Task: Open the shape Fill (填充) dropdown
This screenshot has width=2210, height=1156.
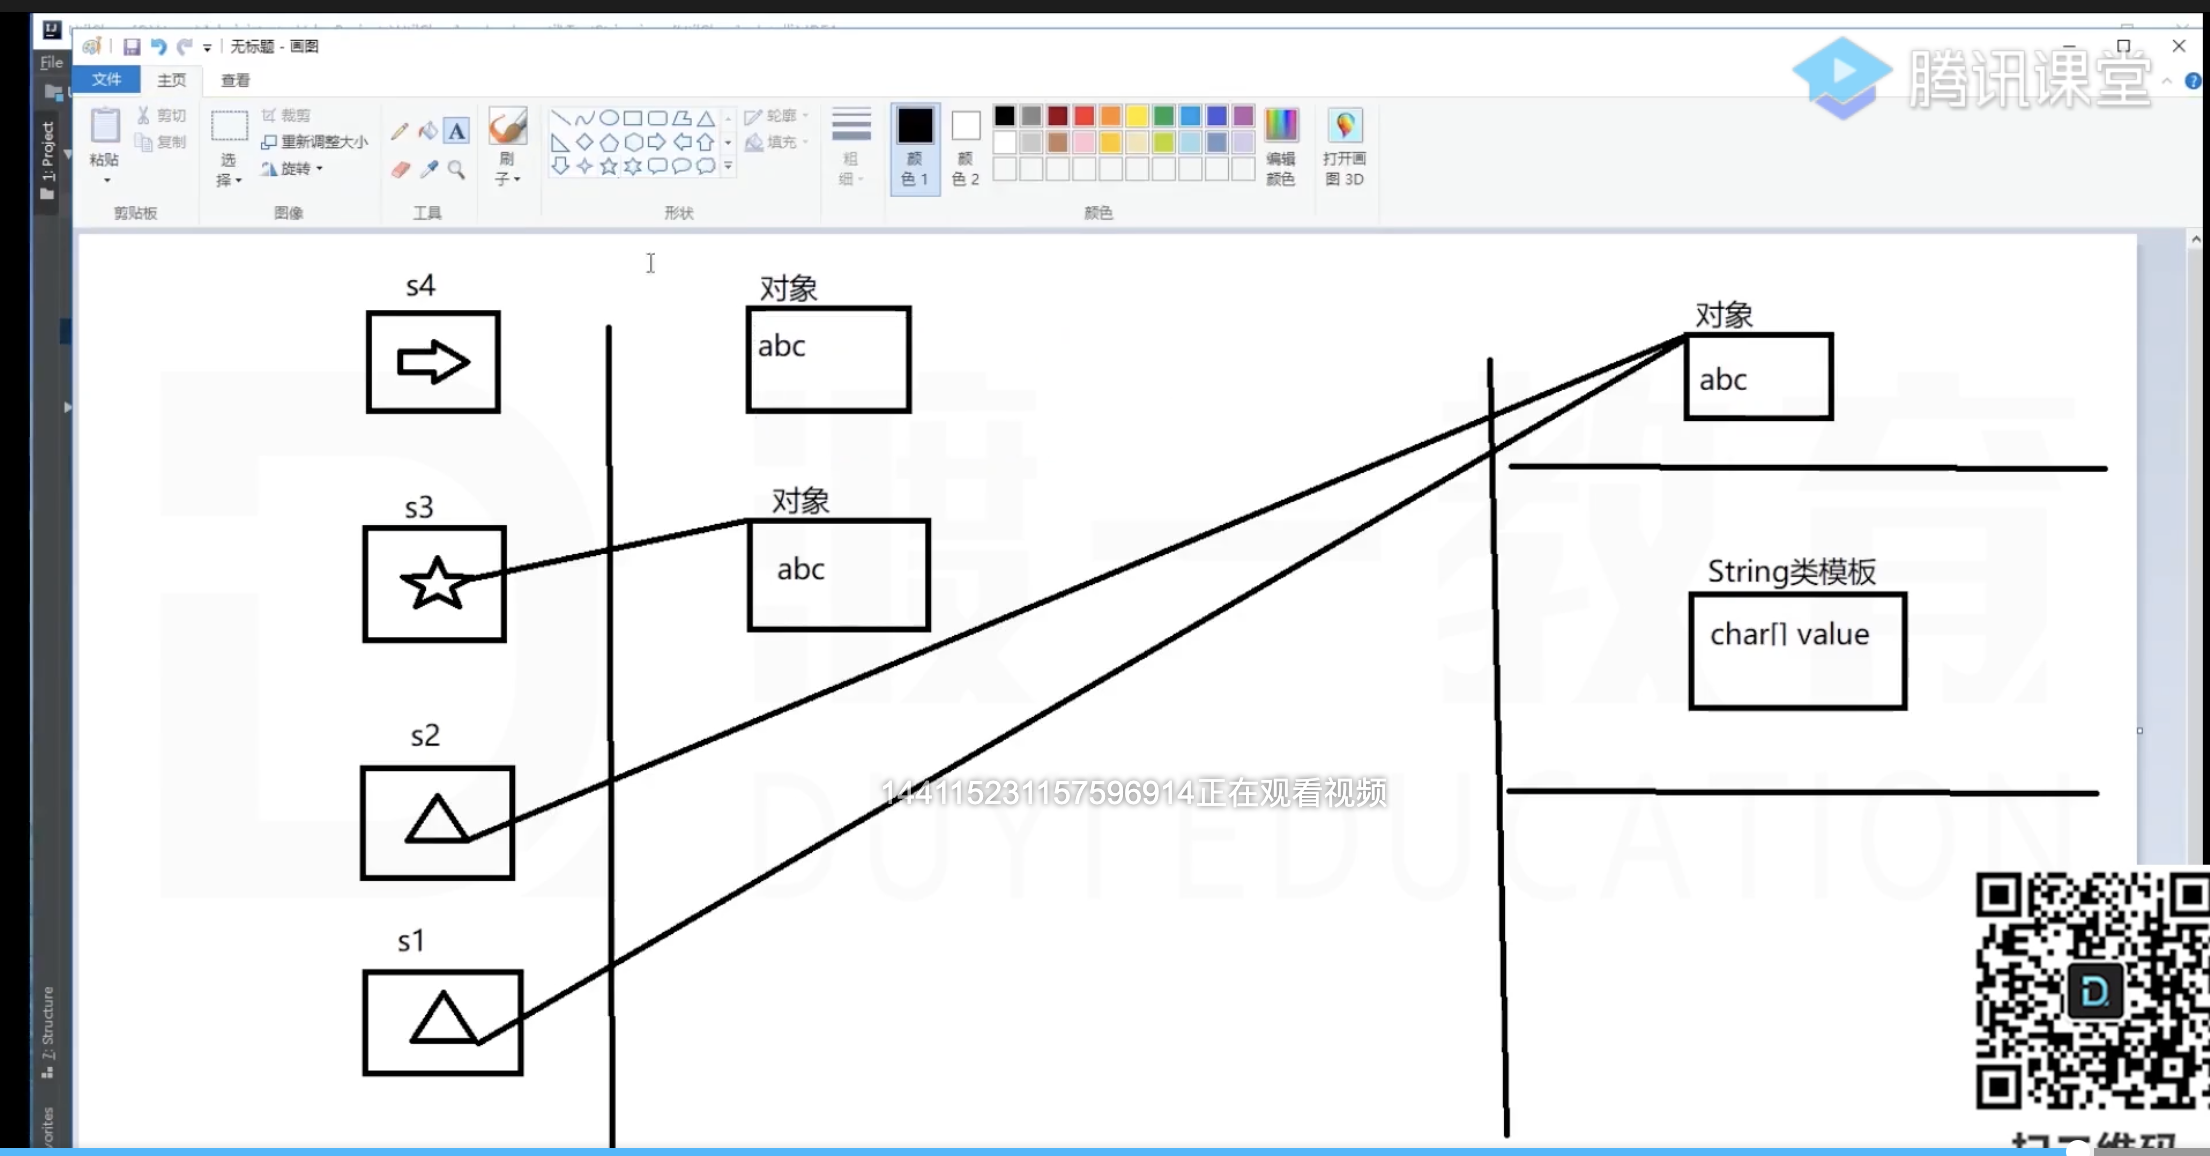Action: 776,142
